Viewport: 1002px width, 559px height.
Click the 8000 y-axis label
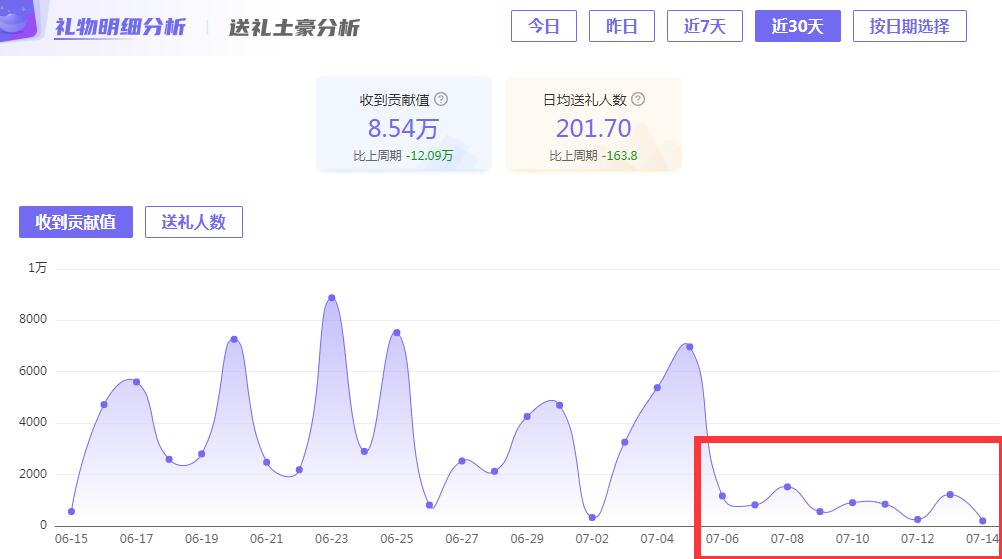coord(33,319)
